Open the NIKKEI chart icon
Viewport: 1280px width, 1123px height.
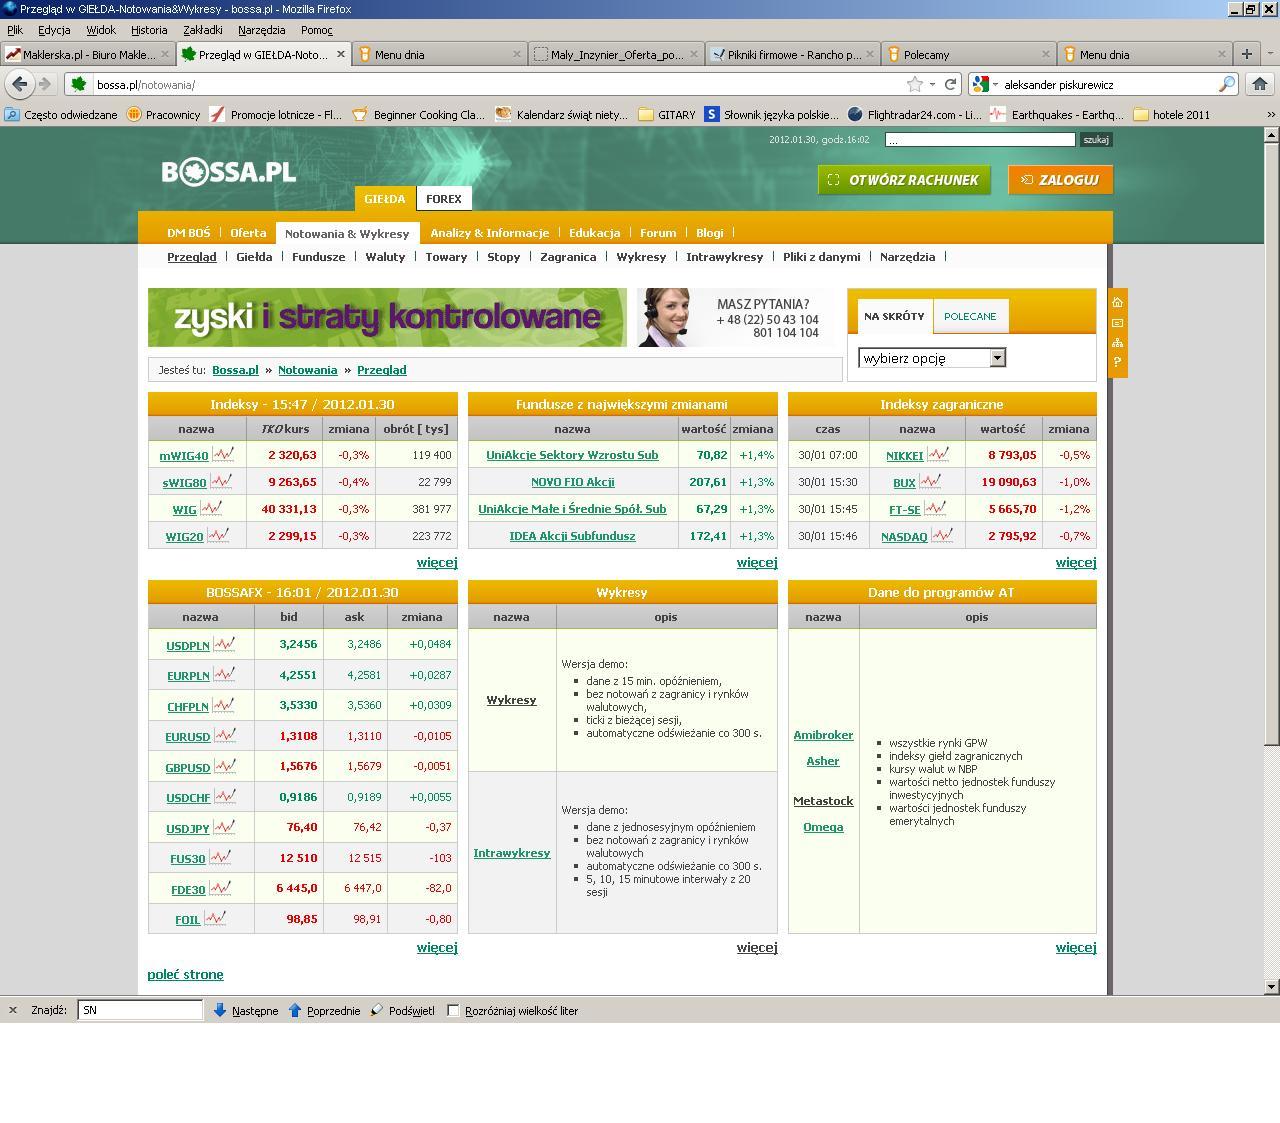pos(938,455)
